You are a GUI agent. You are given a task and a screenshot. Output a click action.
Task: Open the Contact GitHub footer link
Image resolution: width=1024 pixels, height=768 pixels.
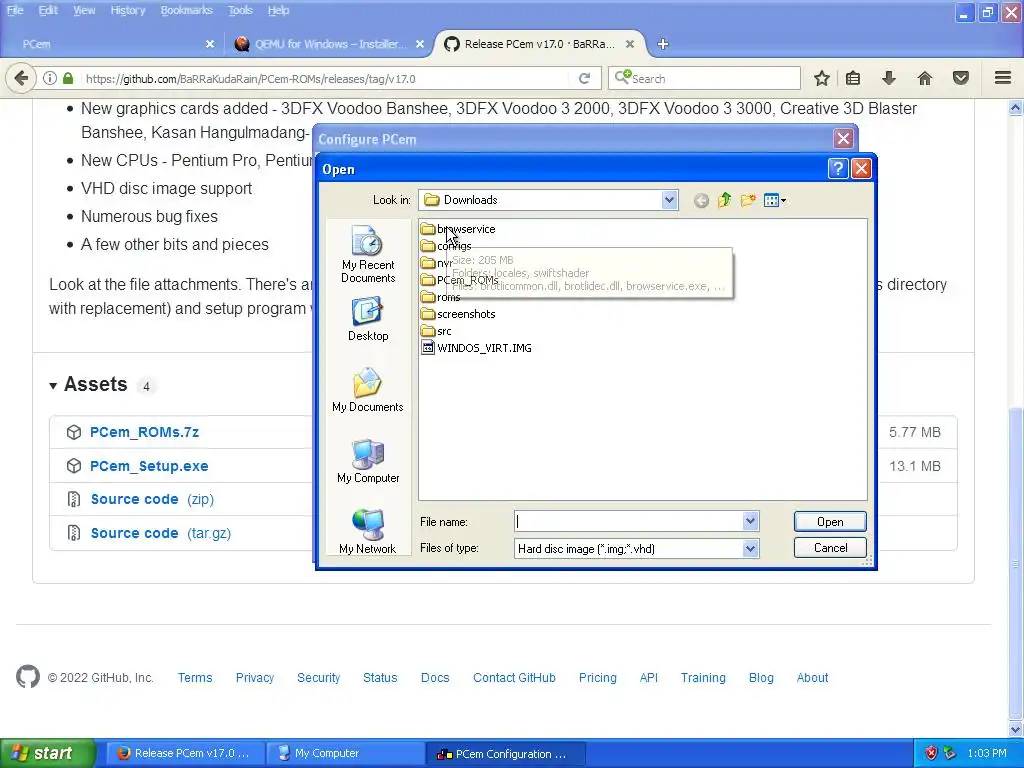[514, 677]
